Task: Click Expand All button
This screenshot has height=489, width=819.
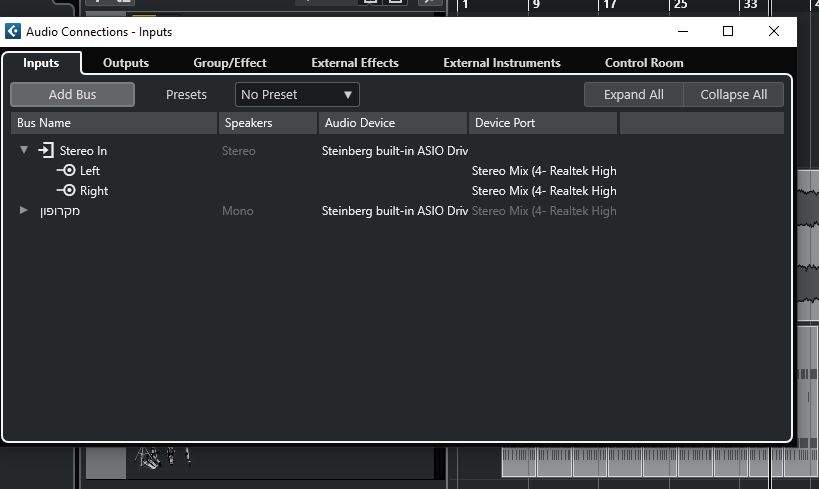Action: (634, 95)
